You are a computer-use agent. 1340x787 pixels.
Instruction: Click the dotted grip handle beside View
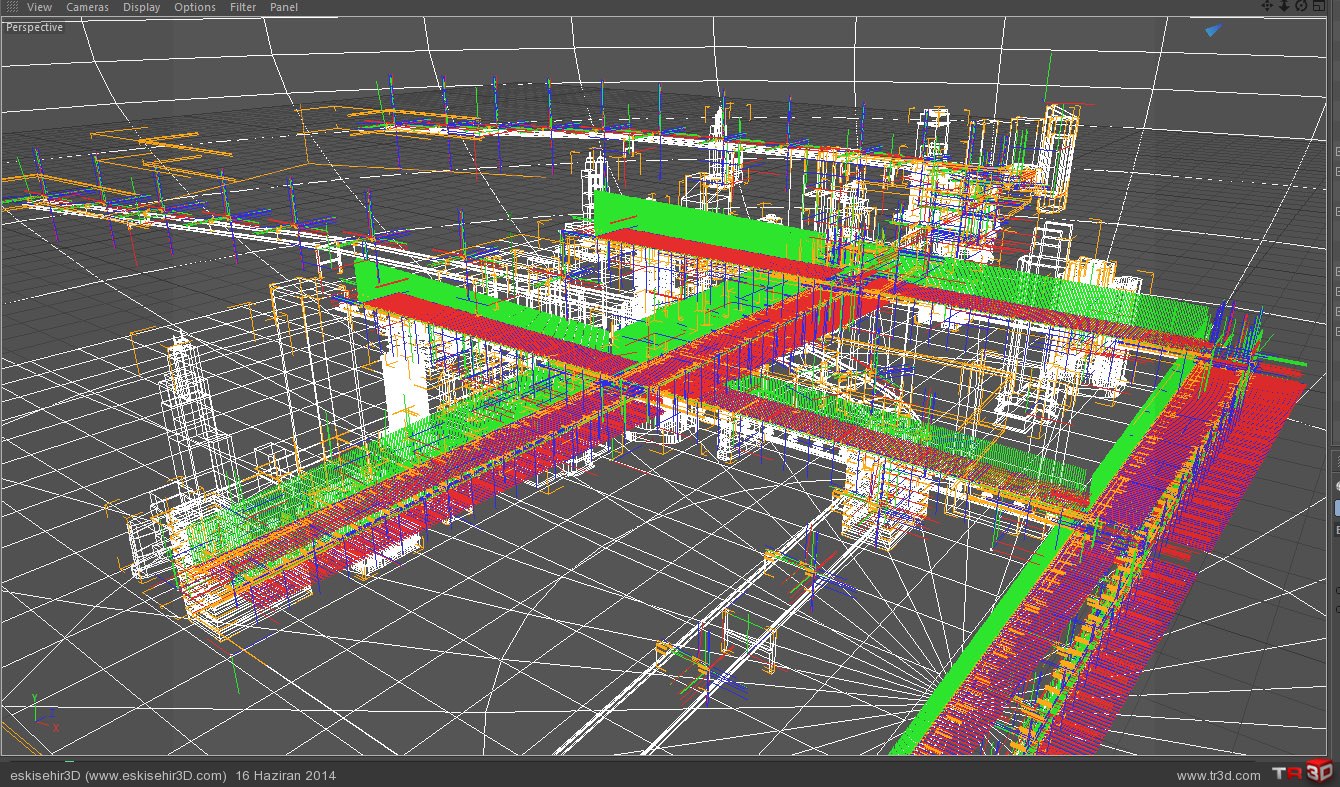click(12, 7)
